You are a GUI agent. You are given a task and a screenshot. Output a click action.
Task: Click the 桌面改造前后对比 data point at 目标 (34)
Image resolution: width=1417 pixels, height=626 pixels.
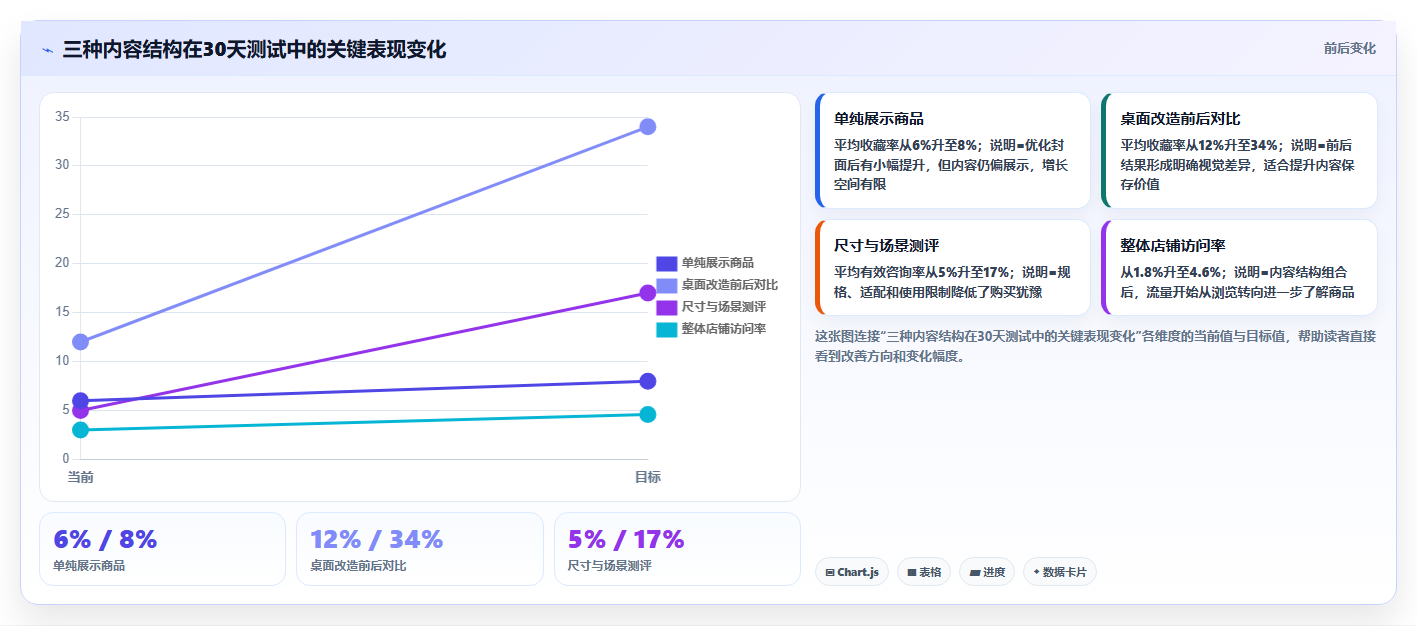pos(647,127)
